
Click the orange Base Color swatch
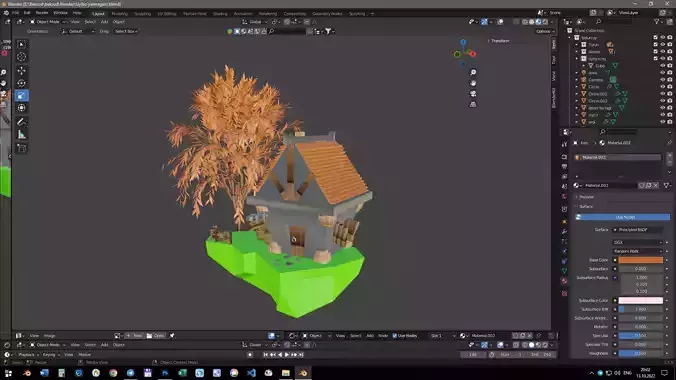tap(641, 260)
